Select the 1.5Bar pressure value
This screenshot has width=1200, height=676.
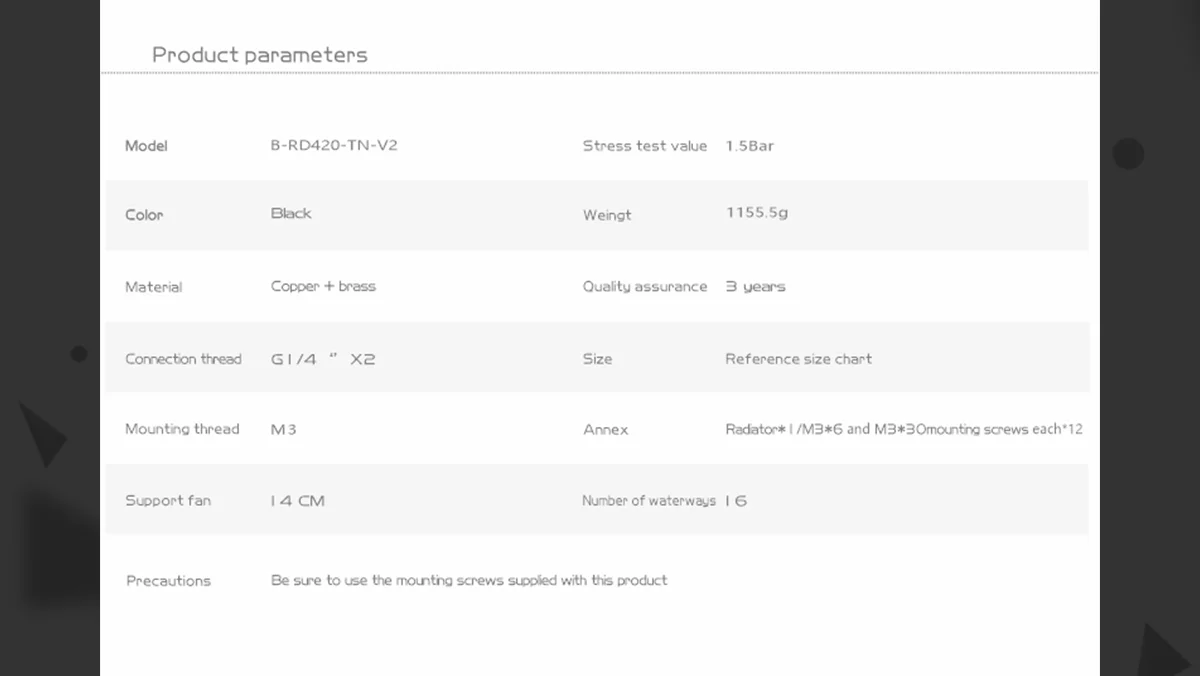(x=750, y=146)
